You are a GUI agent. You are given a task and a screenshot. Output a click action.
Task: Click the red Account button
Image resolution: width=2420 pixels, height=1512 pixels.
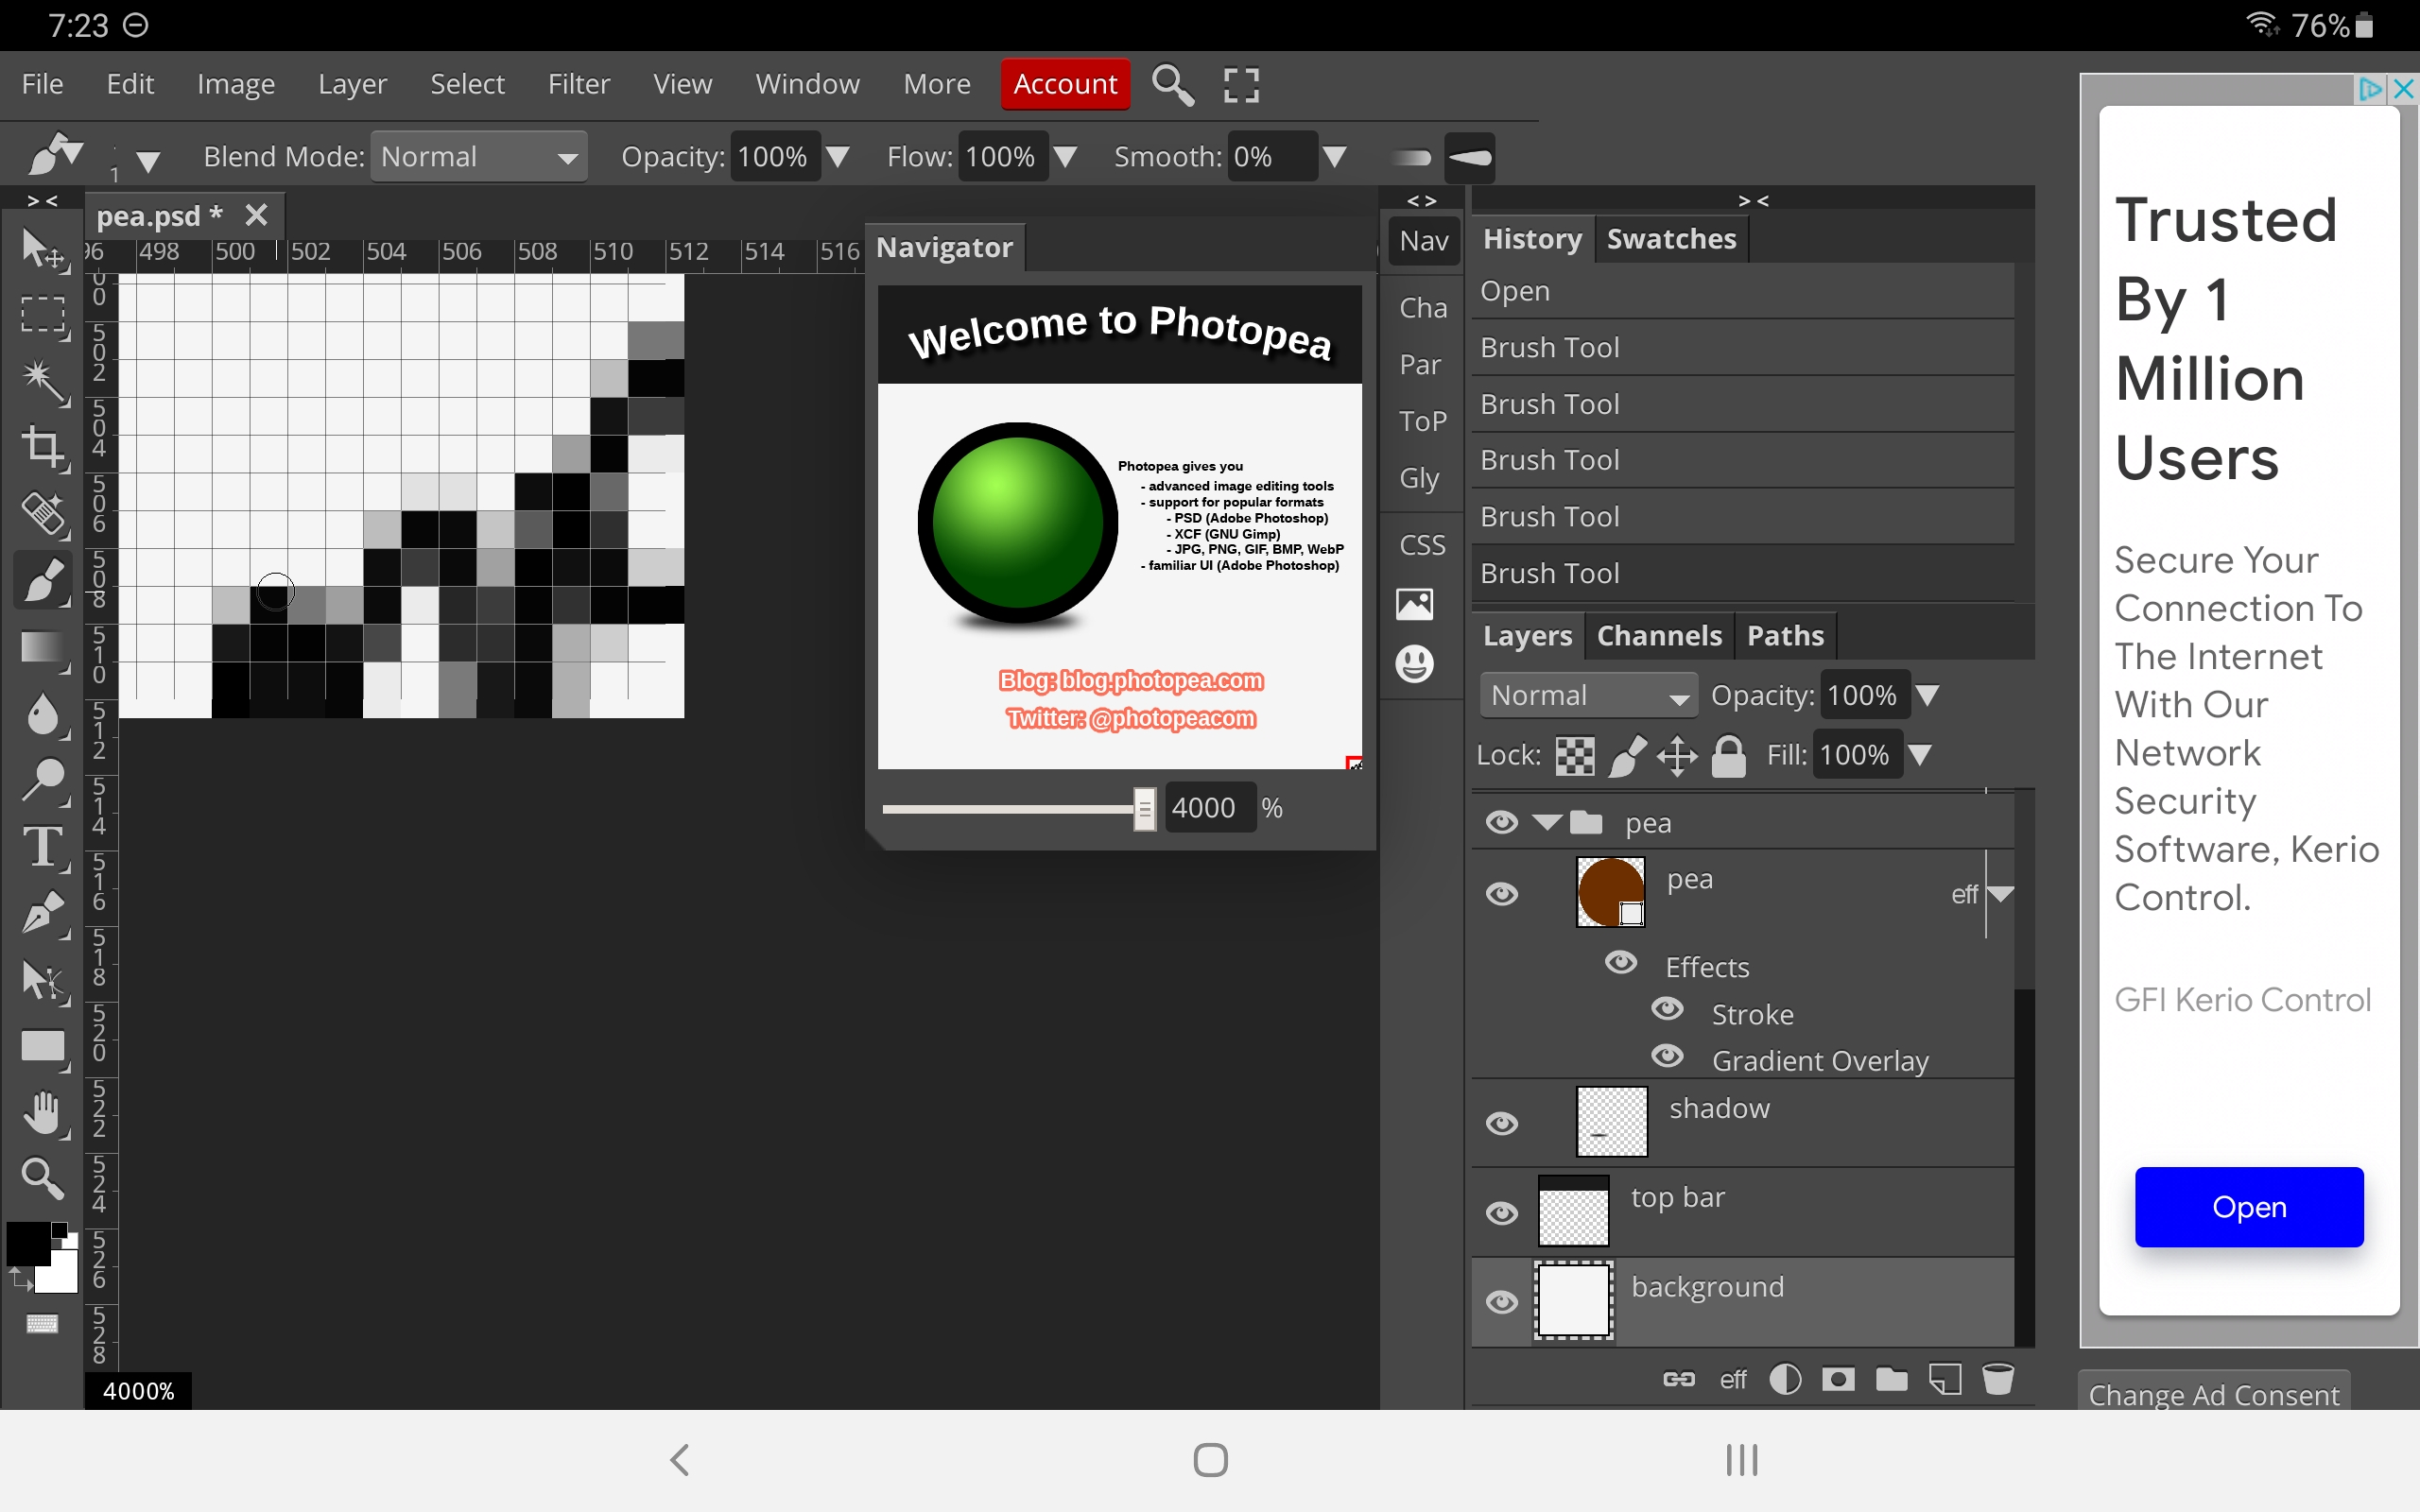click(1065, 84)
